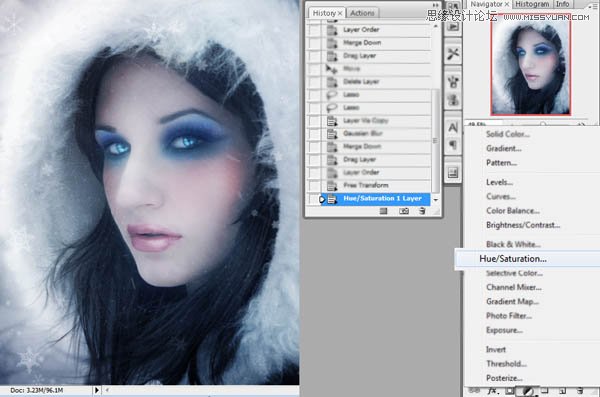Switch to the Histogram tab
This screenshot has height=397, width=600.
click(532, 4)
